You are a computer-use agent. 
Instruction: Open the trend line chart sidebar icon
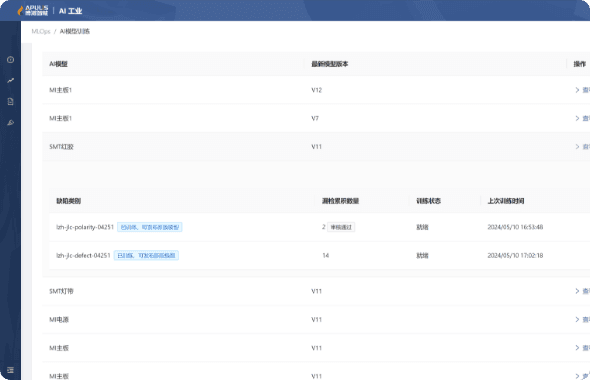click(11, 80)
